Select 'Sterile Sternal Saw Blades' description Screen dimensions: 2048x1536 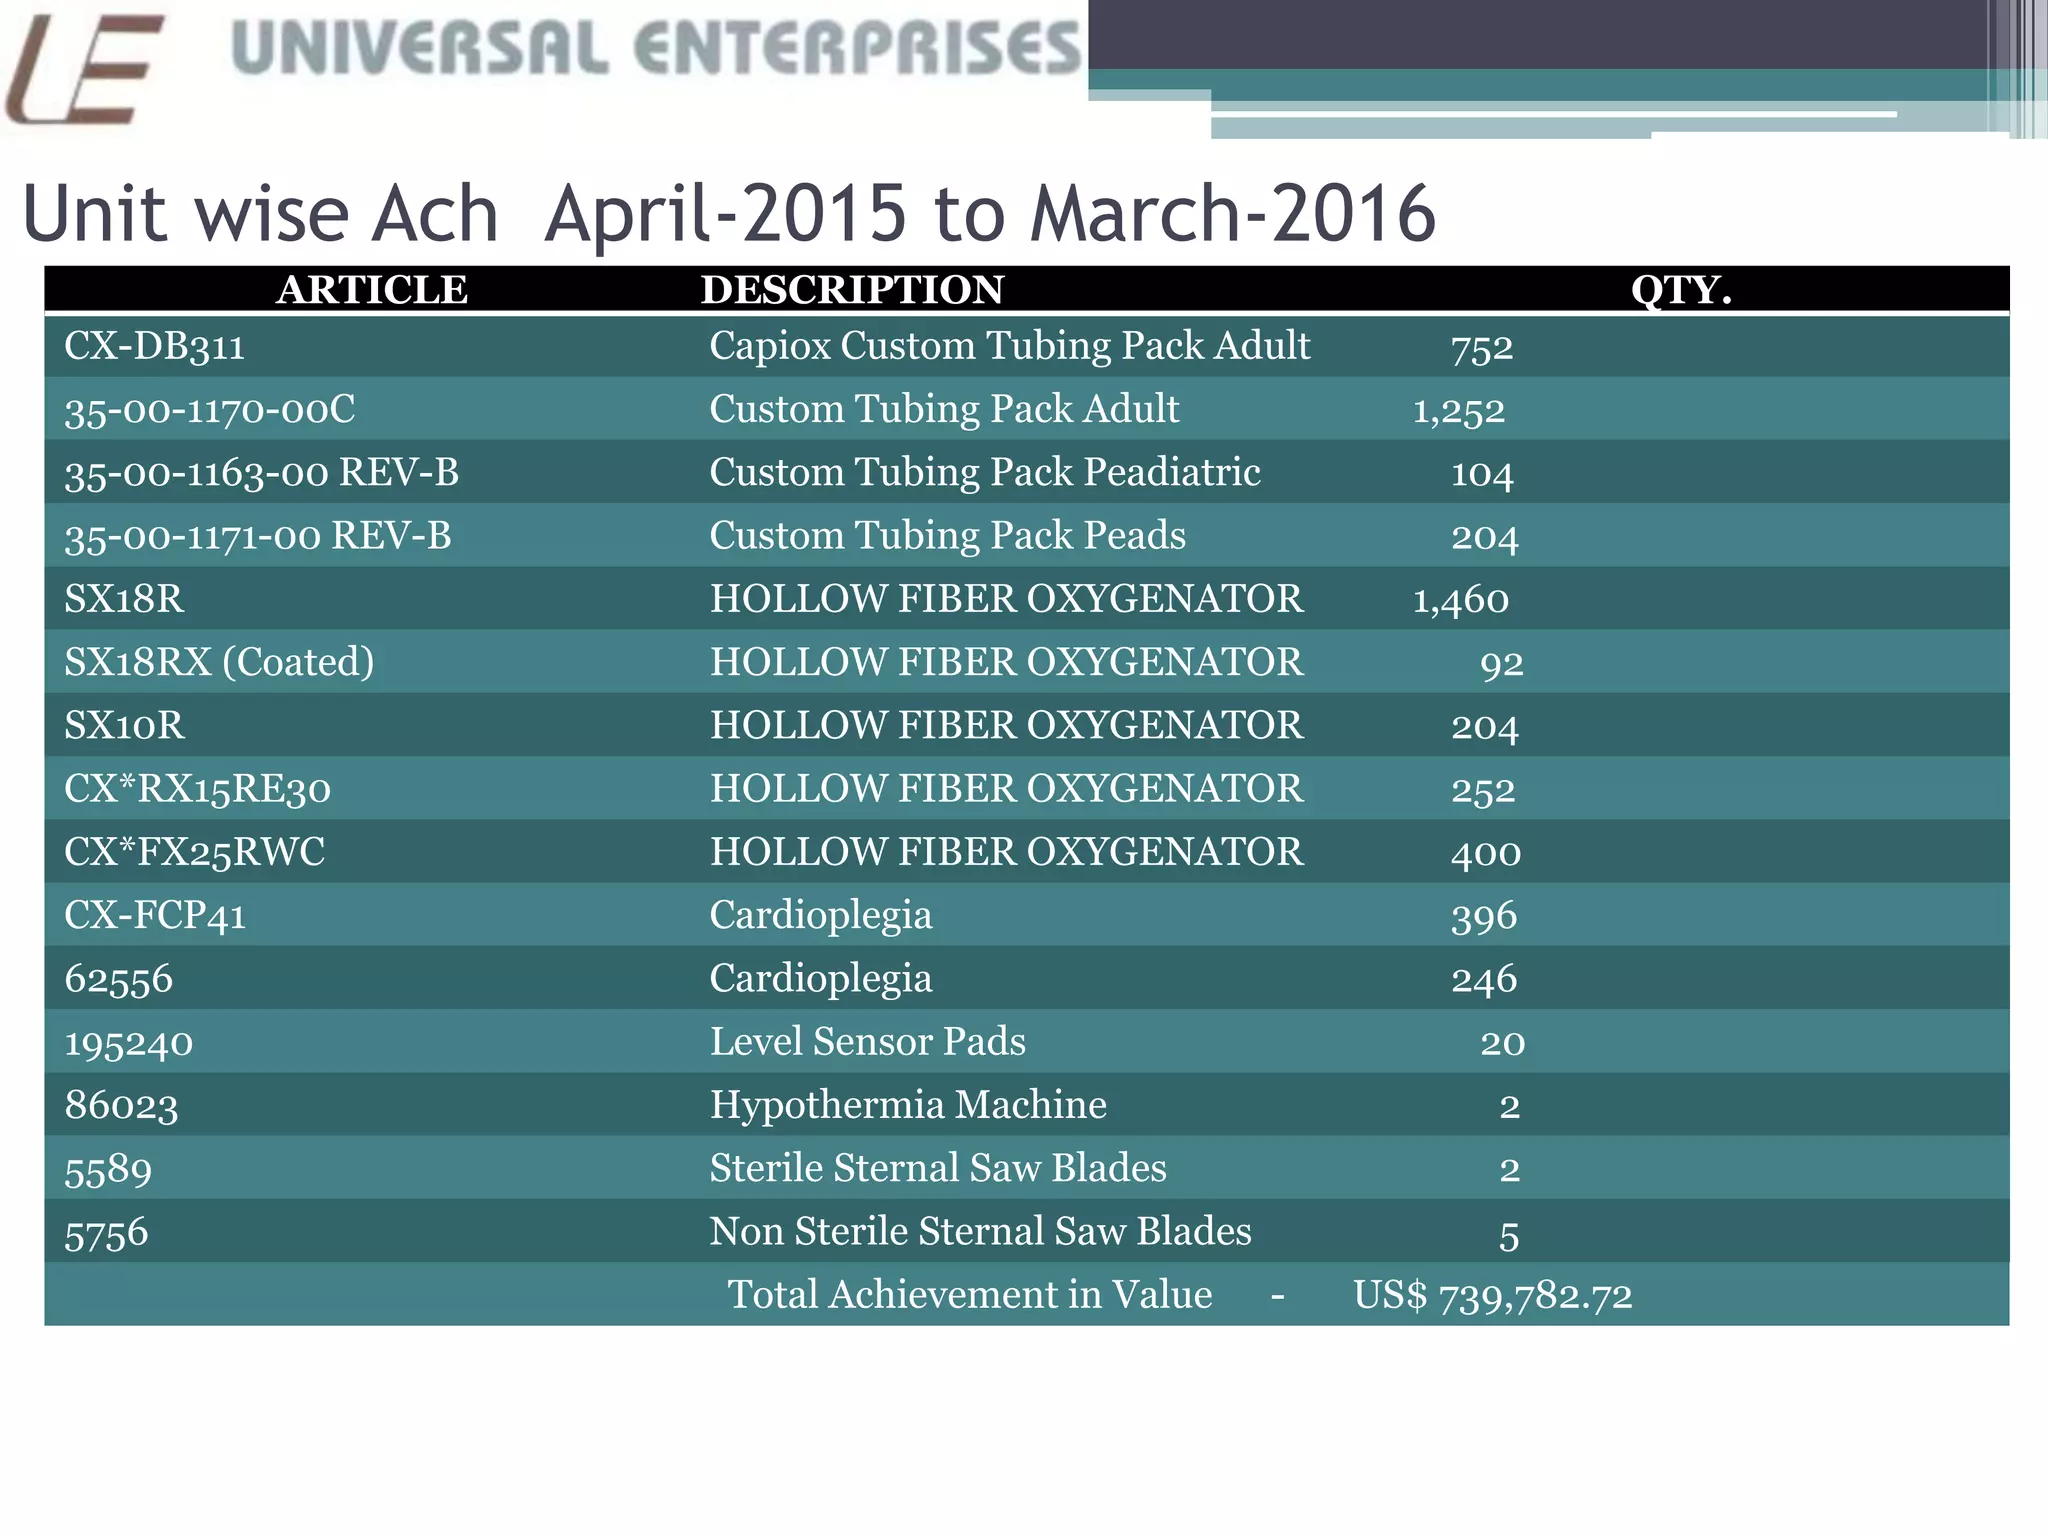[x=938, y=1168]
